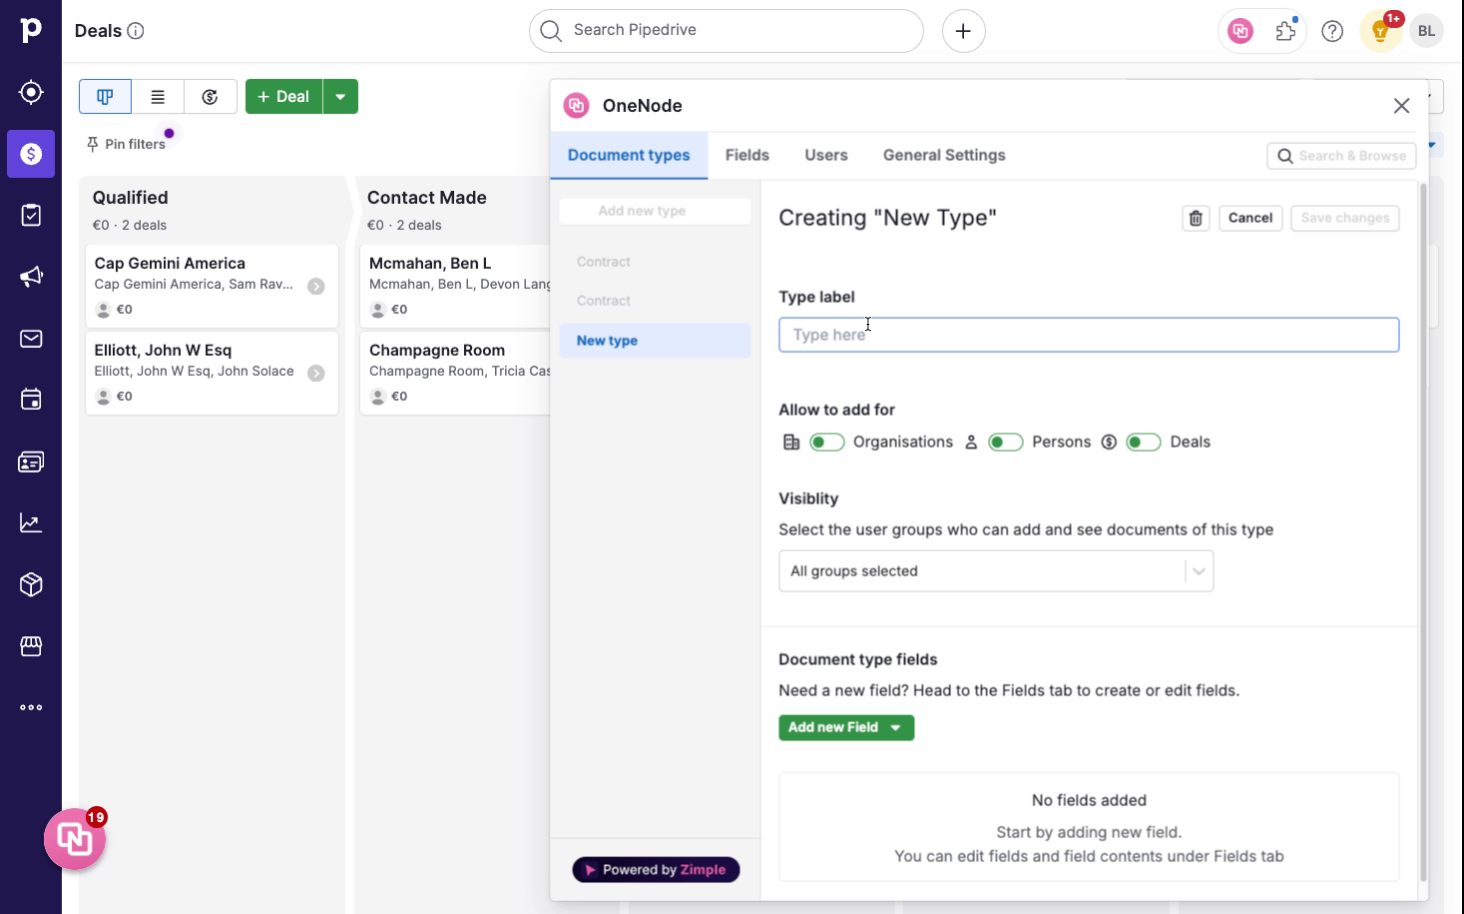Open Deals dollar icon in sidebar
1464x914 pixels.
pos(31,154)
